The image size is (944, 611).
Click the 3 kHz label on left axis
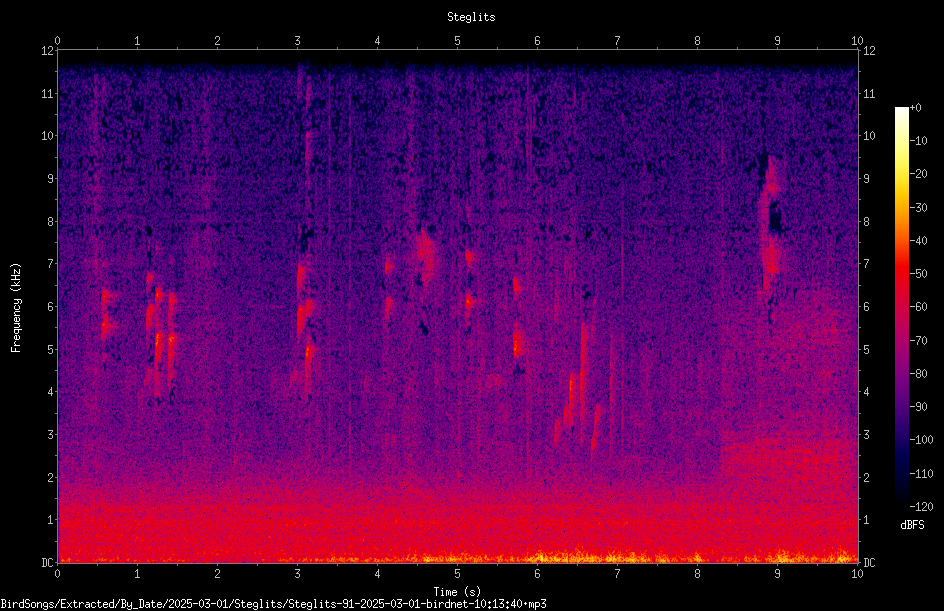click(51, 435)
